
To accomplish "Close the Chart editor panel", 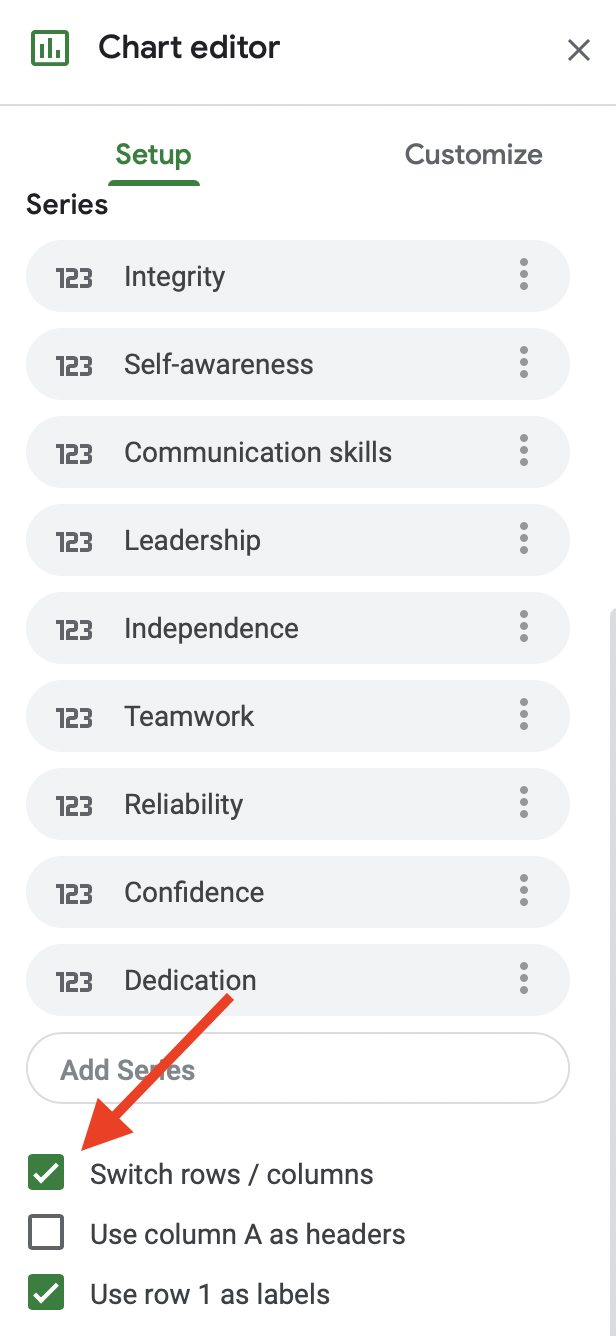I will [x=579, y=50].
